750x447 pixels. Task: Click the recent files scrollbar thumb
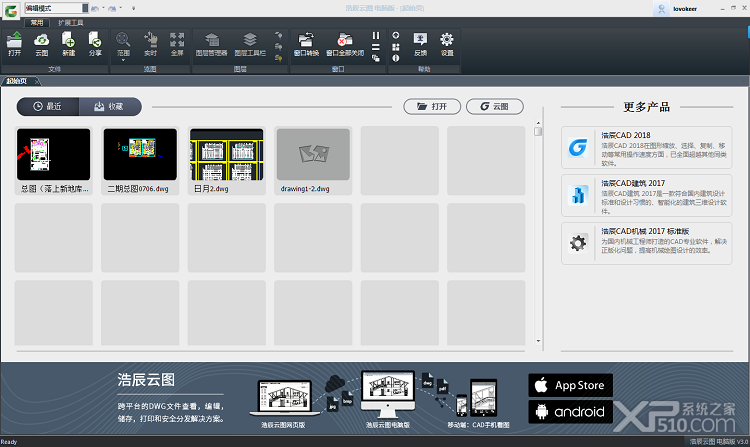click(x=538, y=131)
